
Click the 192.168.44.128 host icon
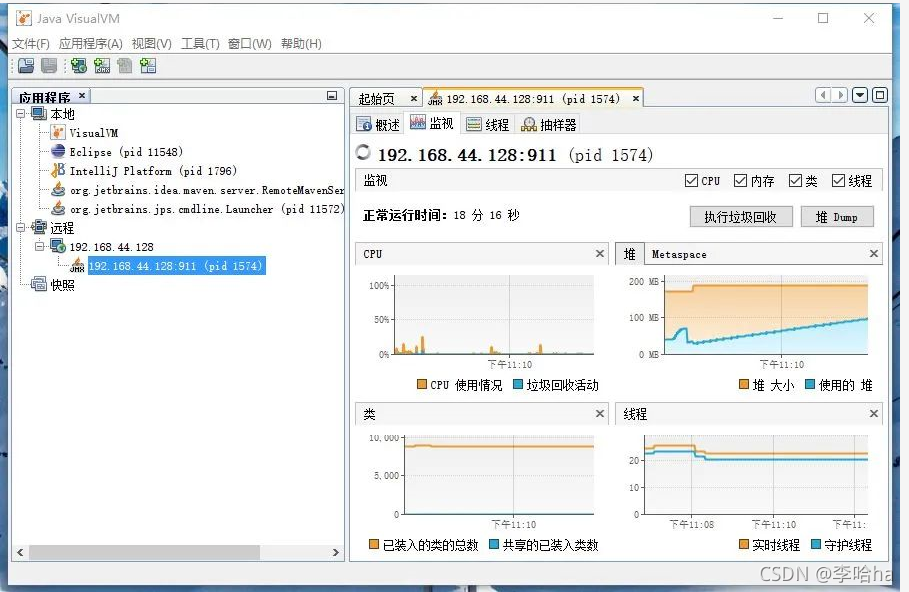pos(58,246)
